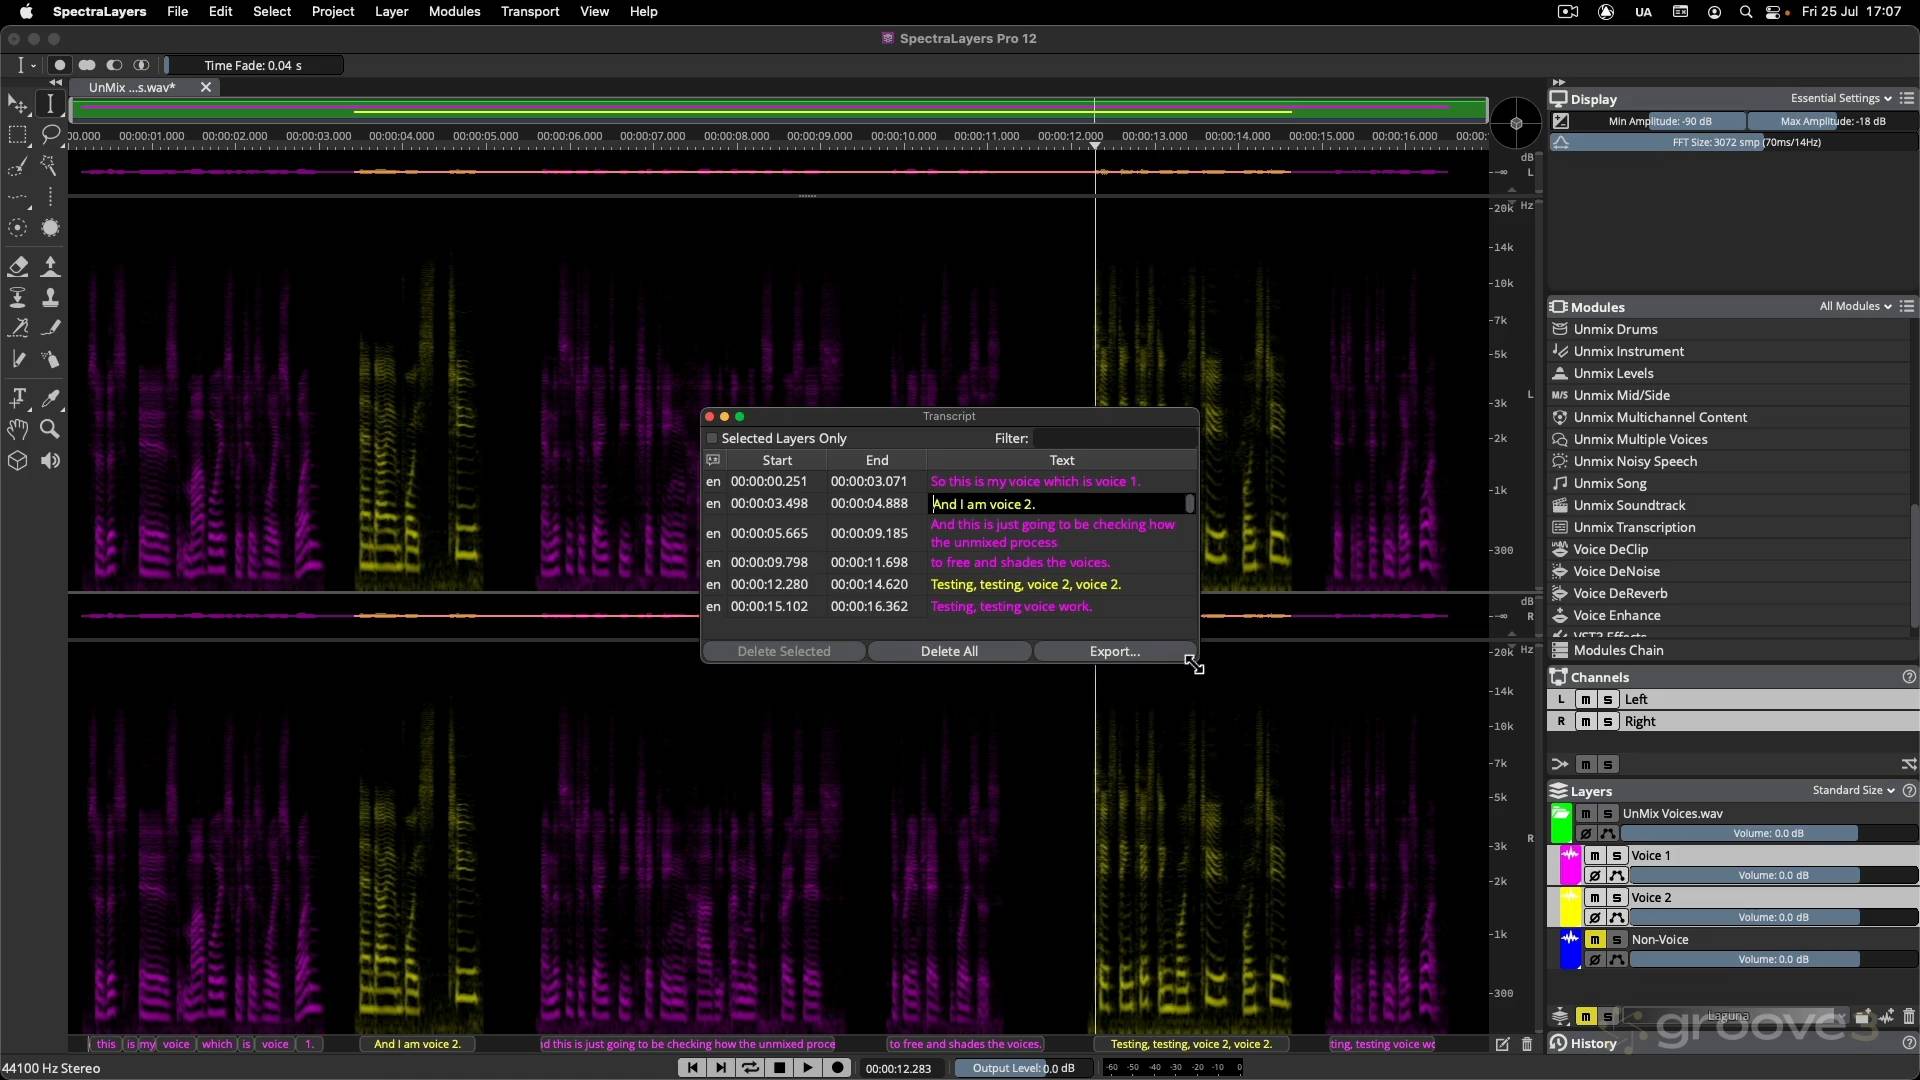Mute the Voice 1 layer
1920x1080 pixels.
pos(1595,855)
